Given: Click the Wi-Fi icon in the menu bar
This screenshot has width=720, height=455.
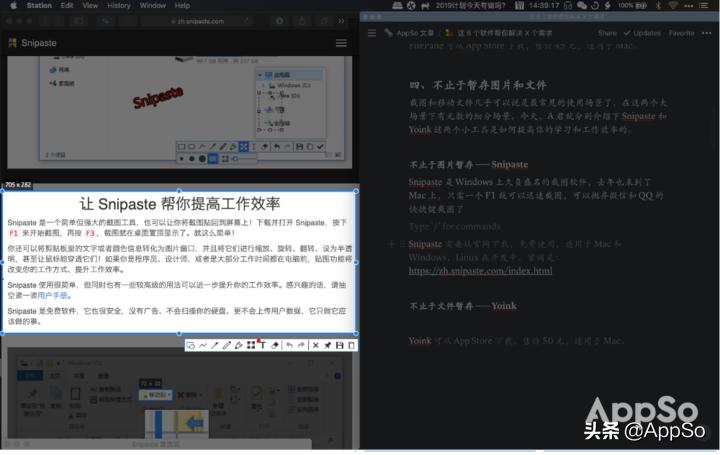Looking at the screenshot, I should point(673,6).
